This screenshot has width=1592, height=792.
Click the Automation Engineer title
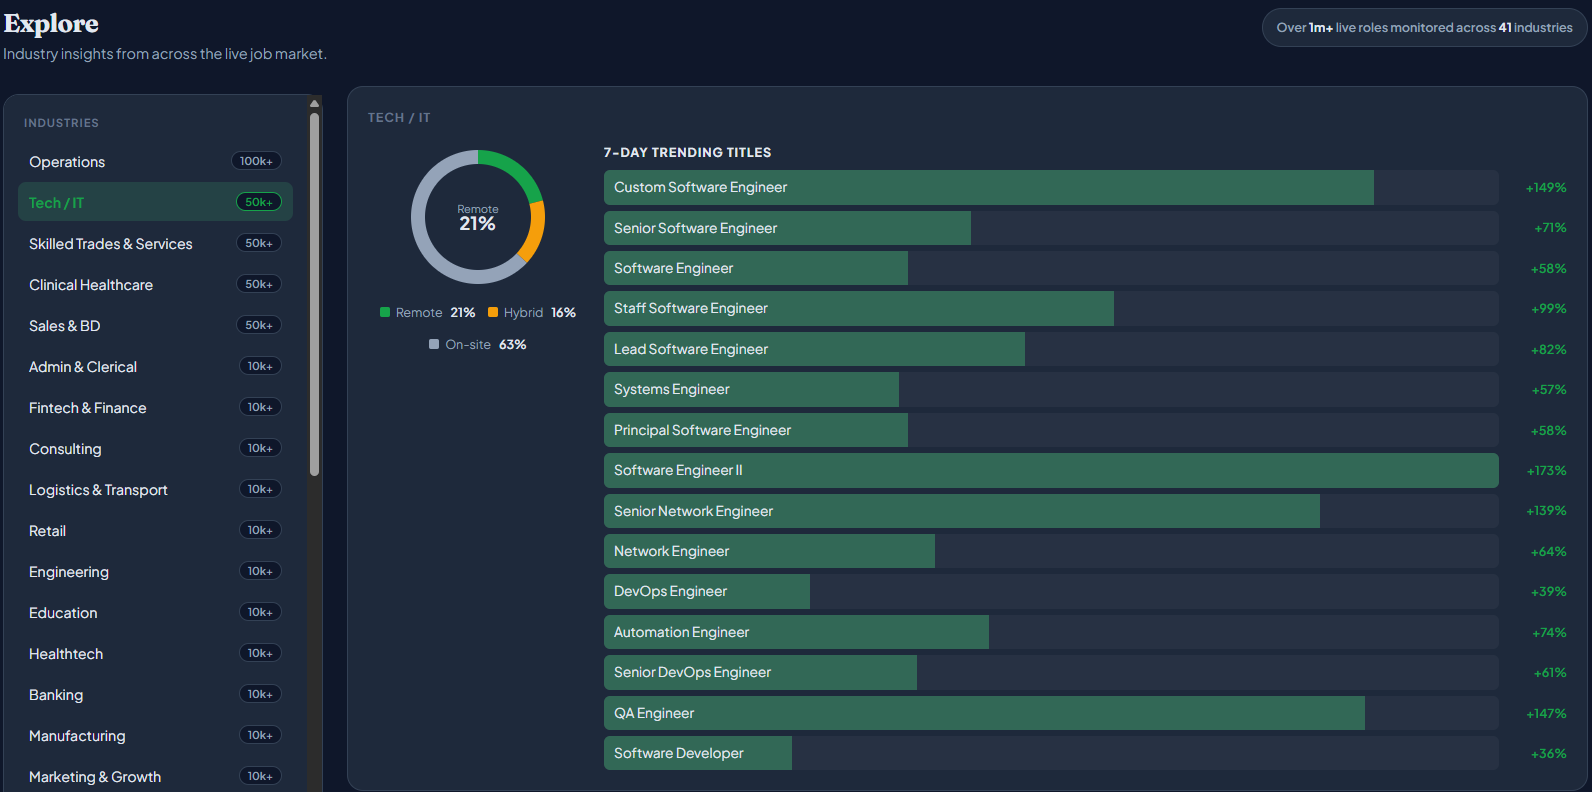point(681,632)
